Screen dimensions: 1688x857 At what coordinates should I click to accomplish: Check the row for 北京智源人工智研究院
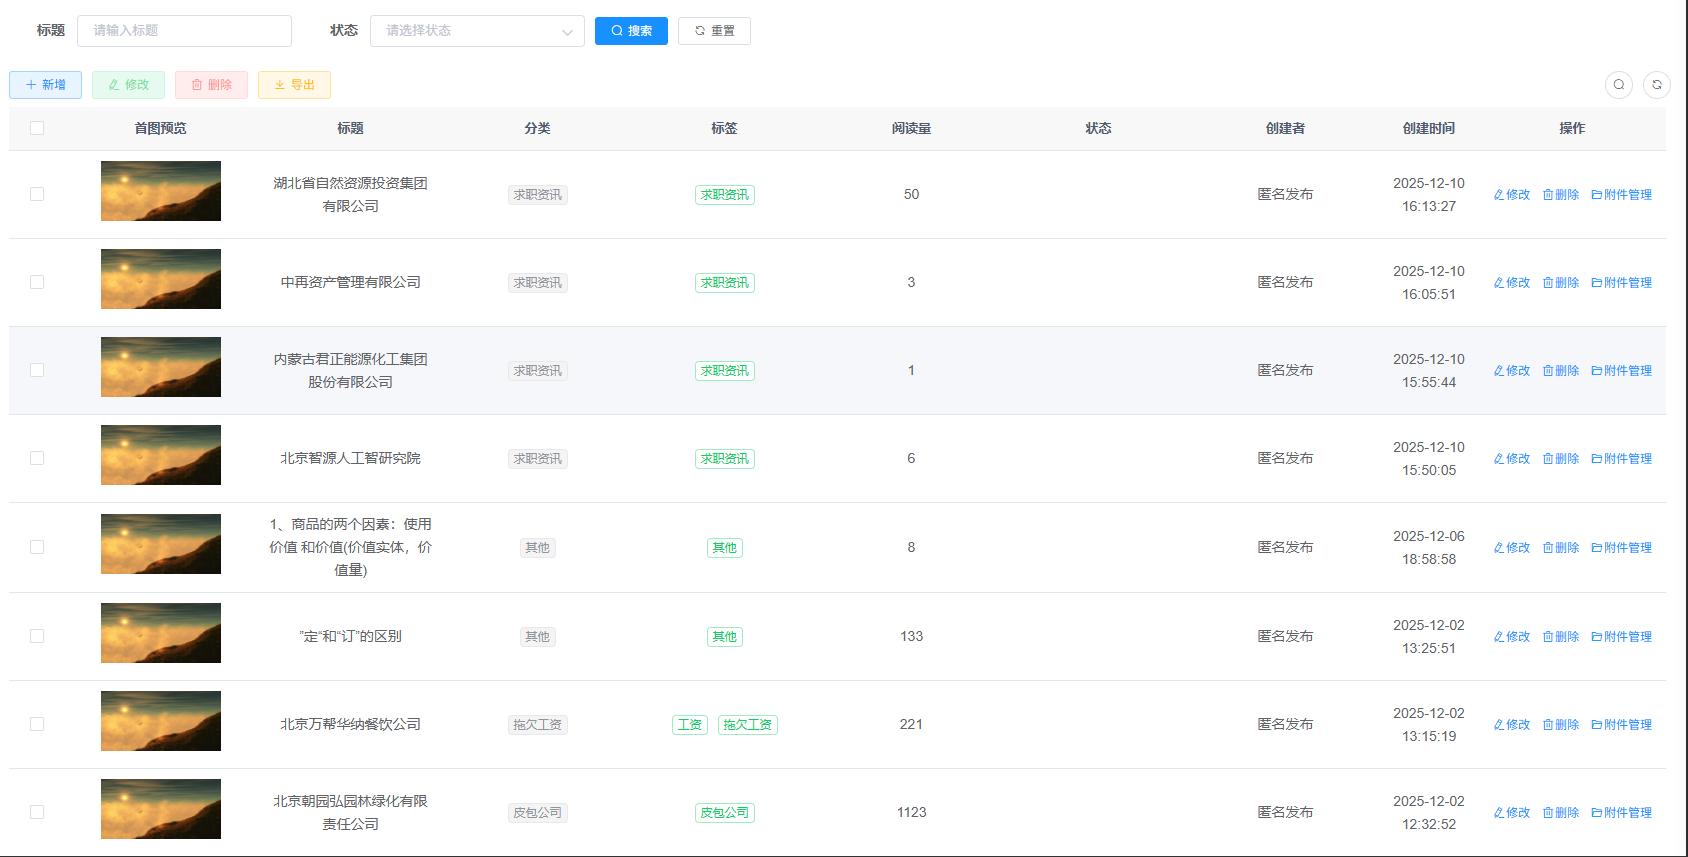[x=37, y=458]
